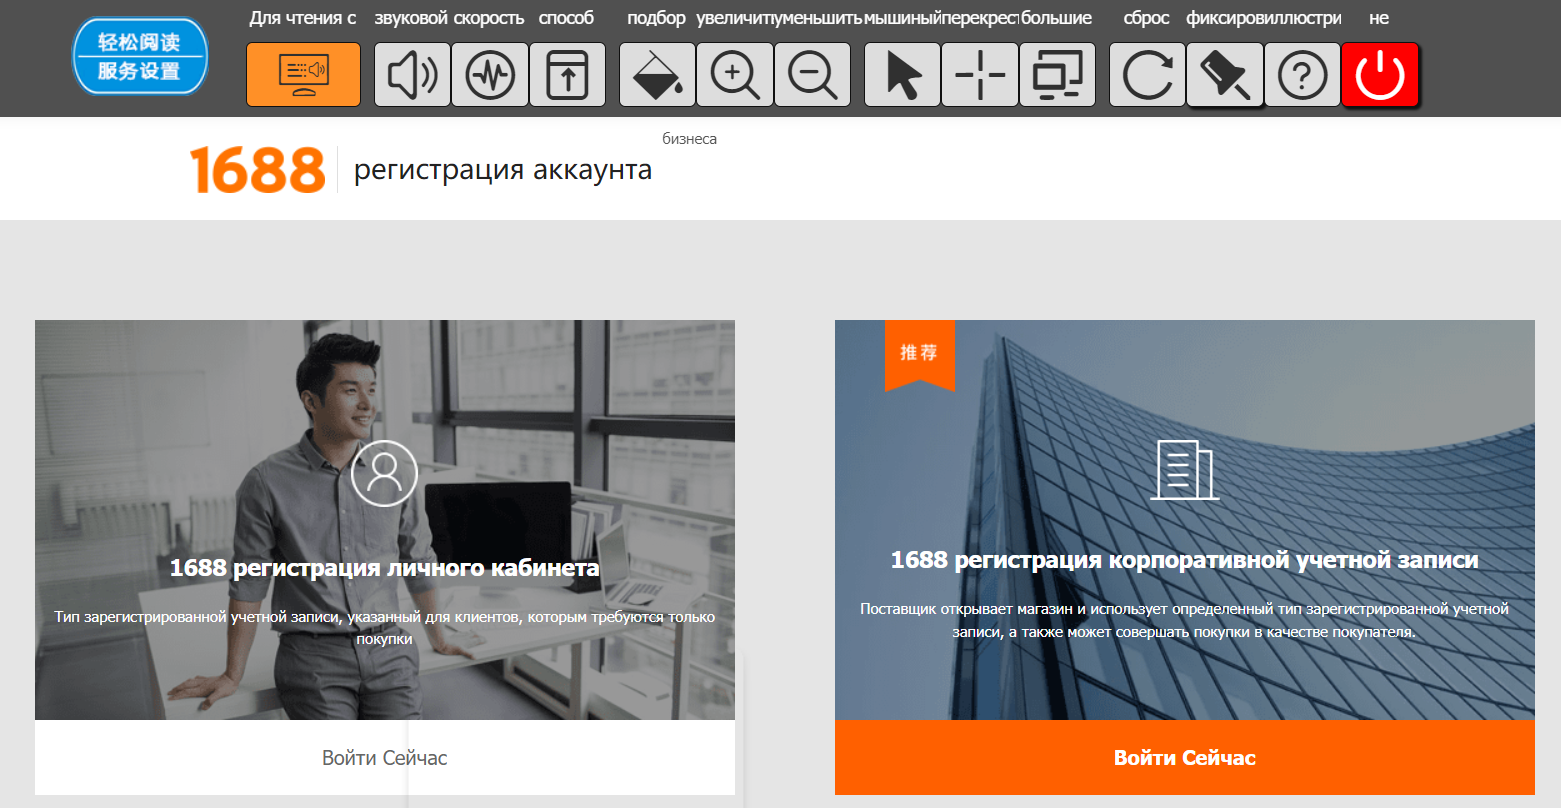Image resolution: width=1561 pixels, height=808 pixels.
Task: Click the user profile circle icon
Action: (x=384, y=473)
